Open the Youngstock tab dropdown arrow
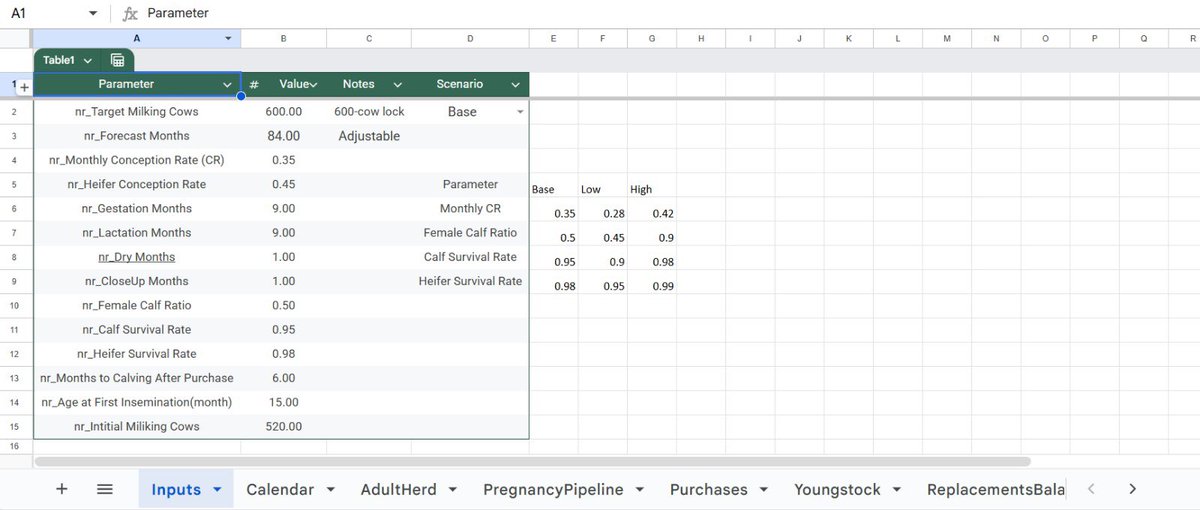Viewport: 1200px width, 510px height. coord(897,490)
